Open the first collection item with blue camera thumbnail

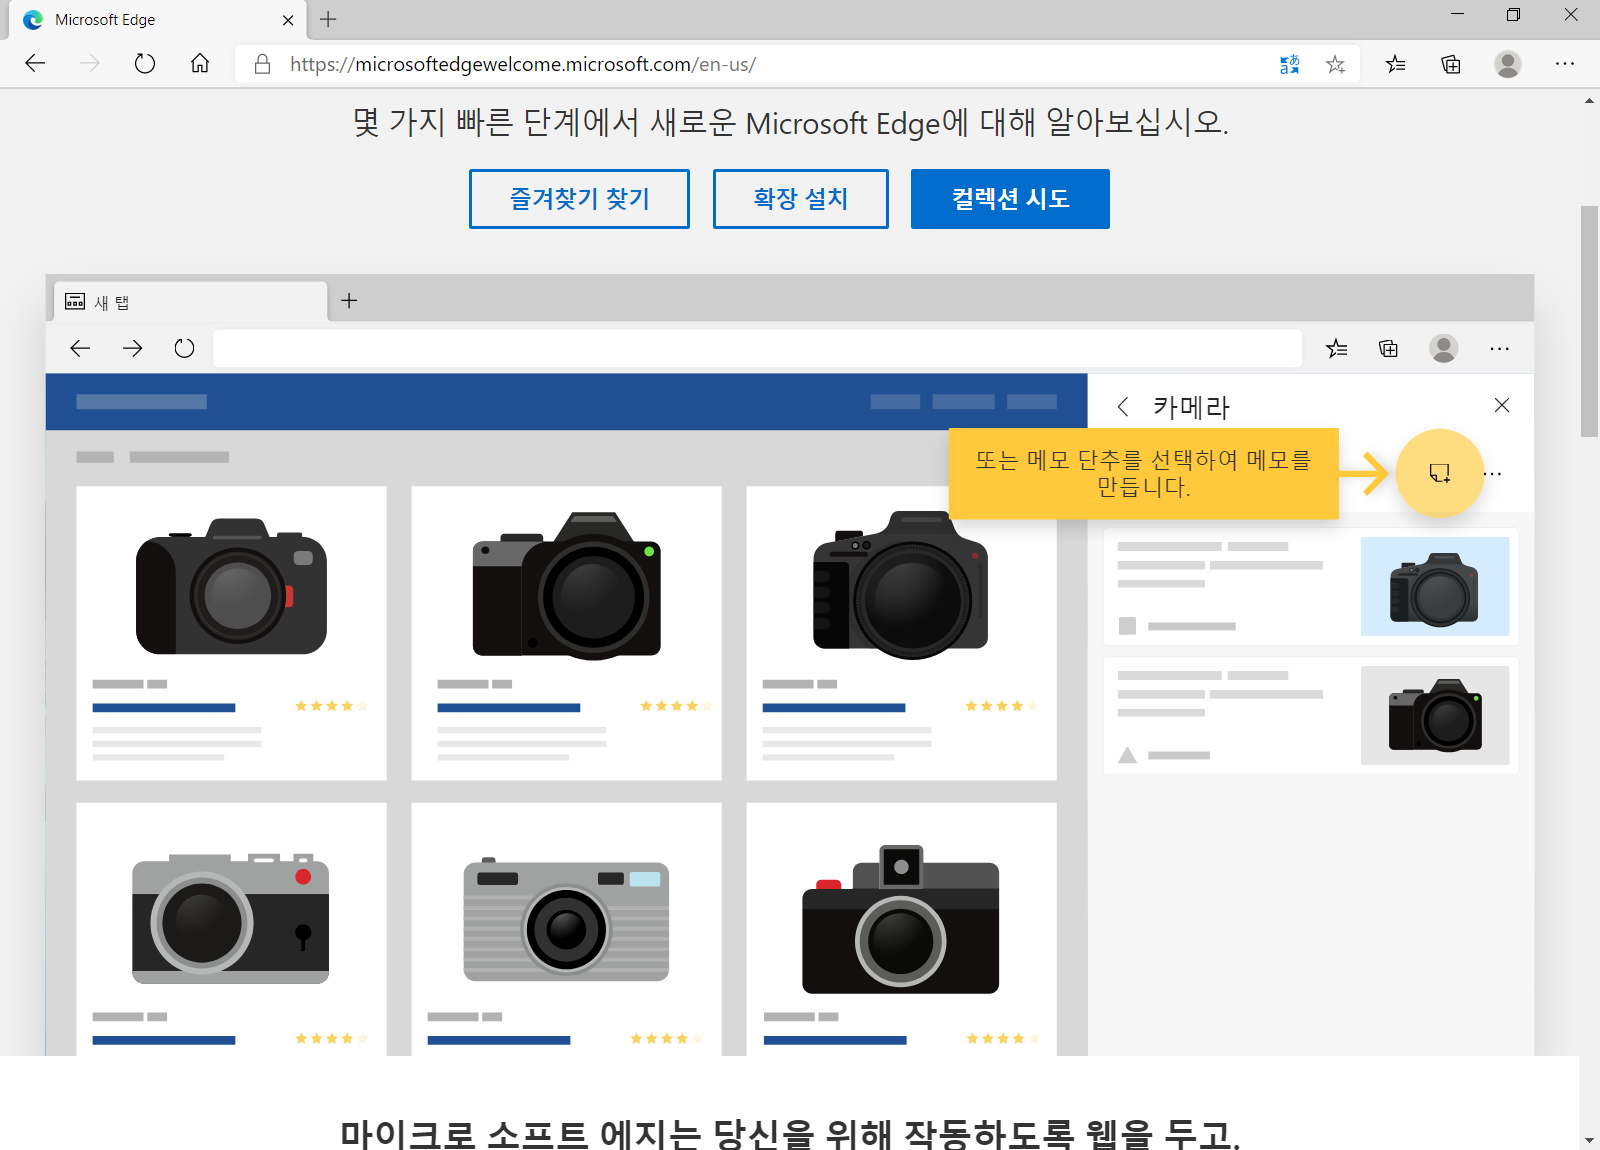1311,586
